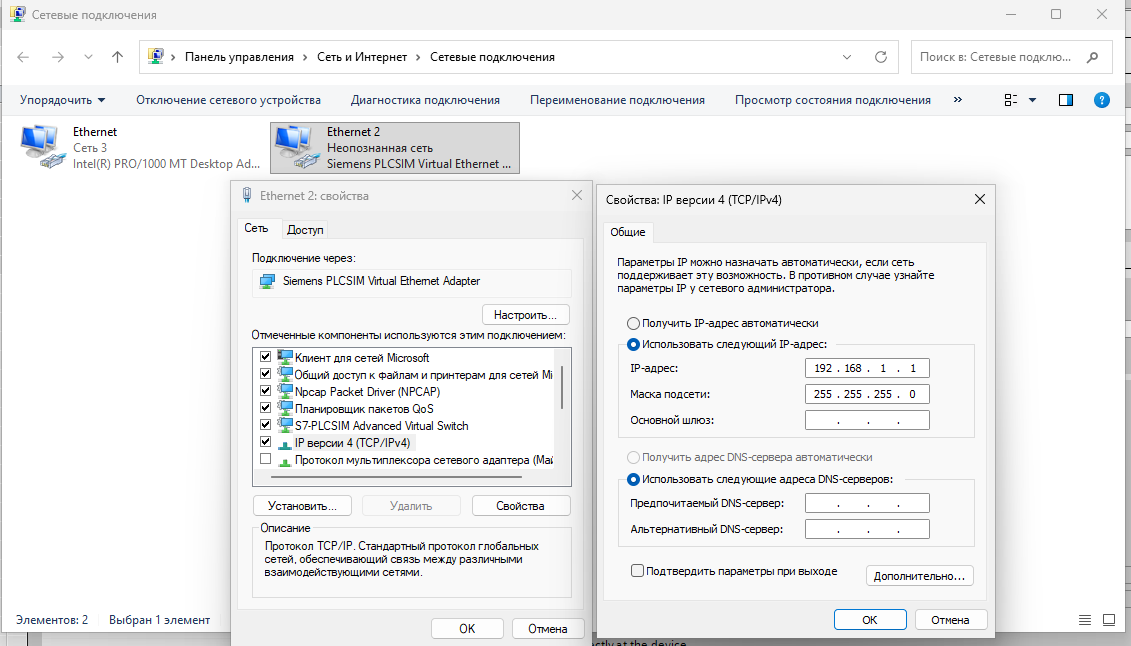
Task: Go up one folder level
Action: coord(118,57)
